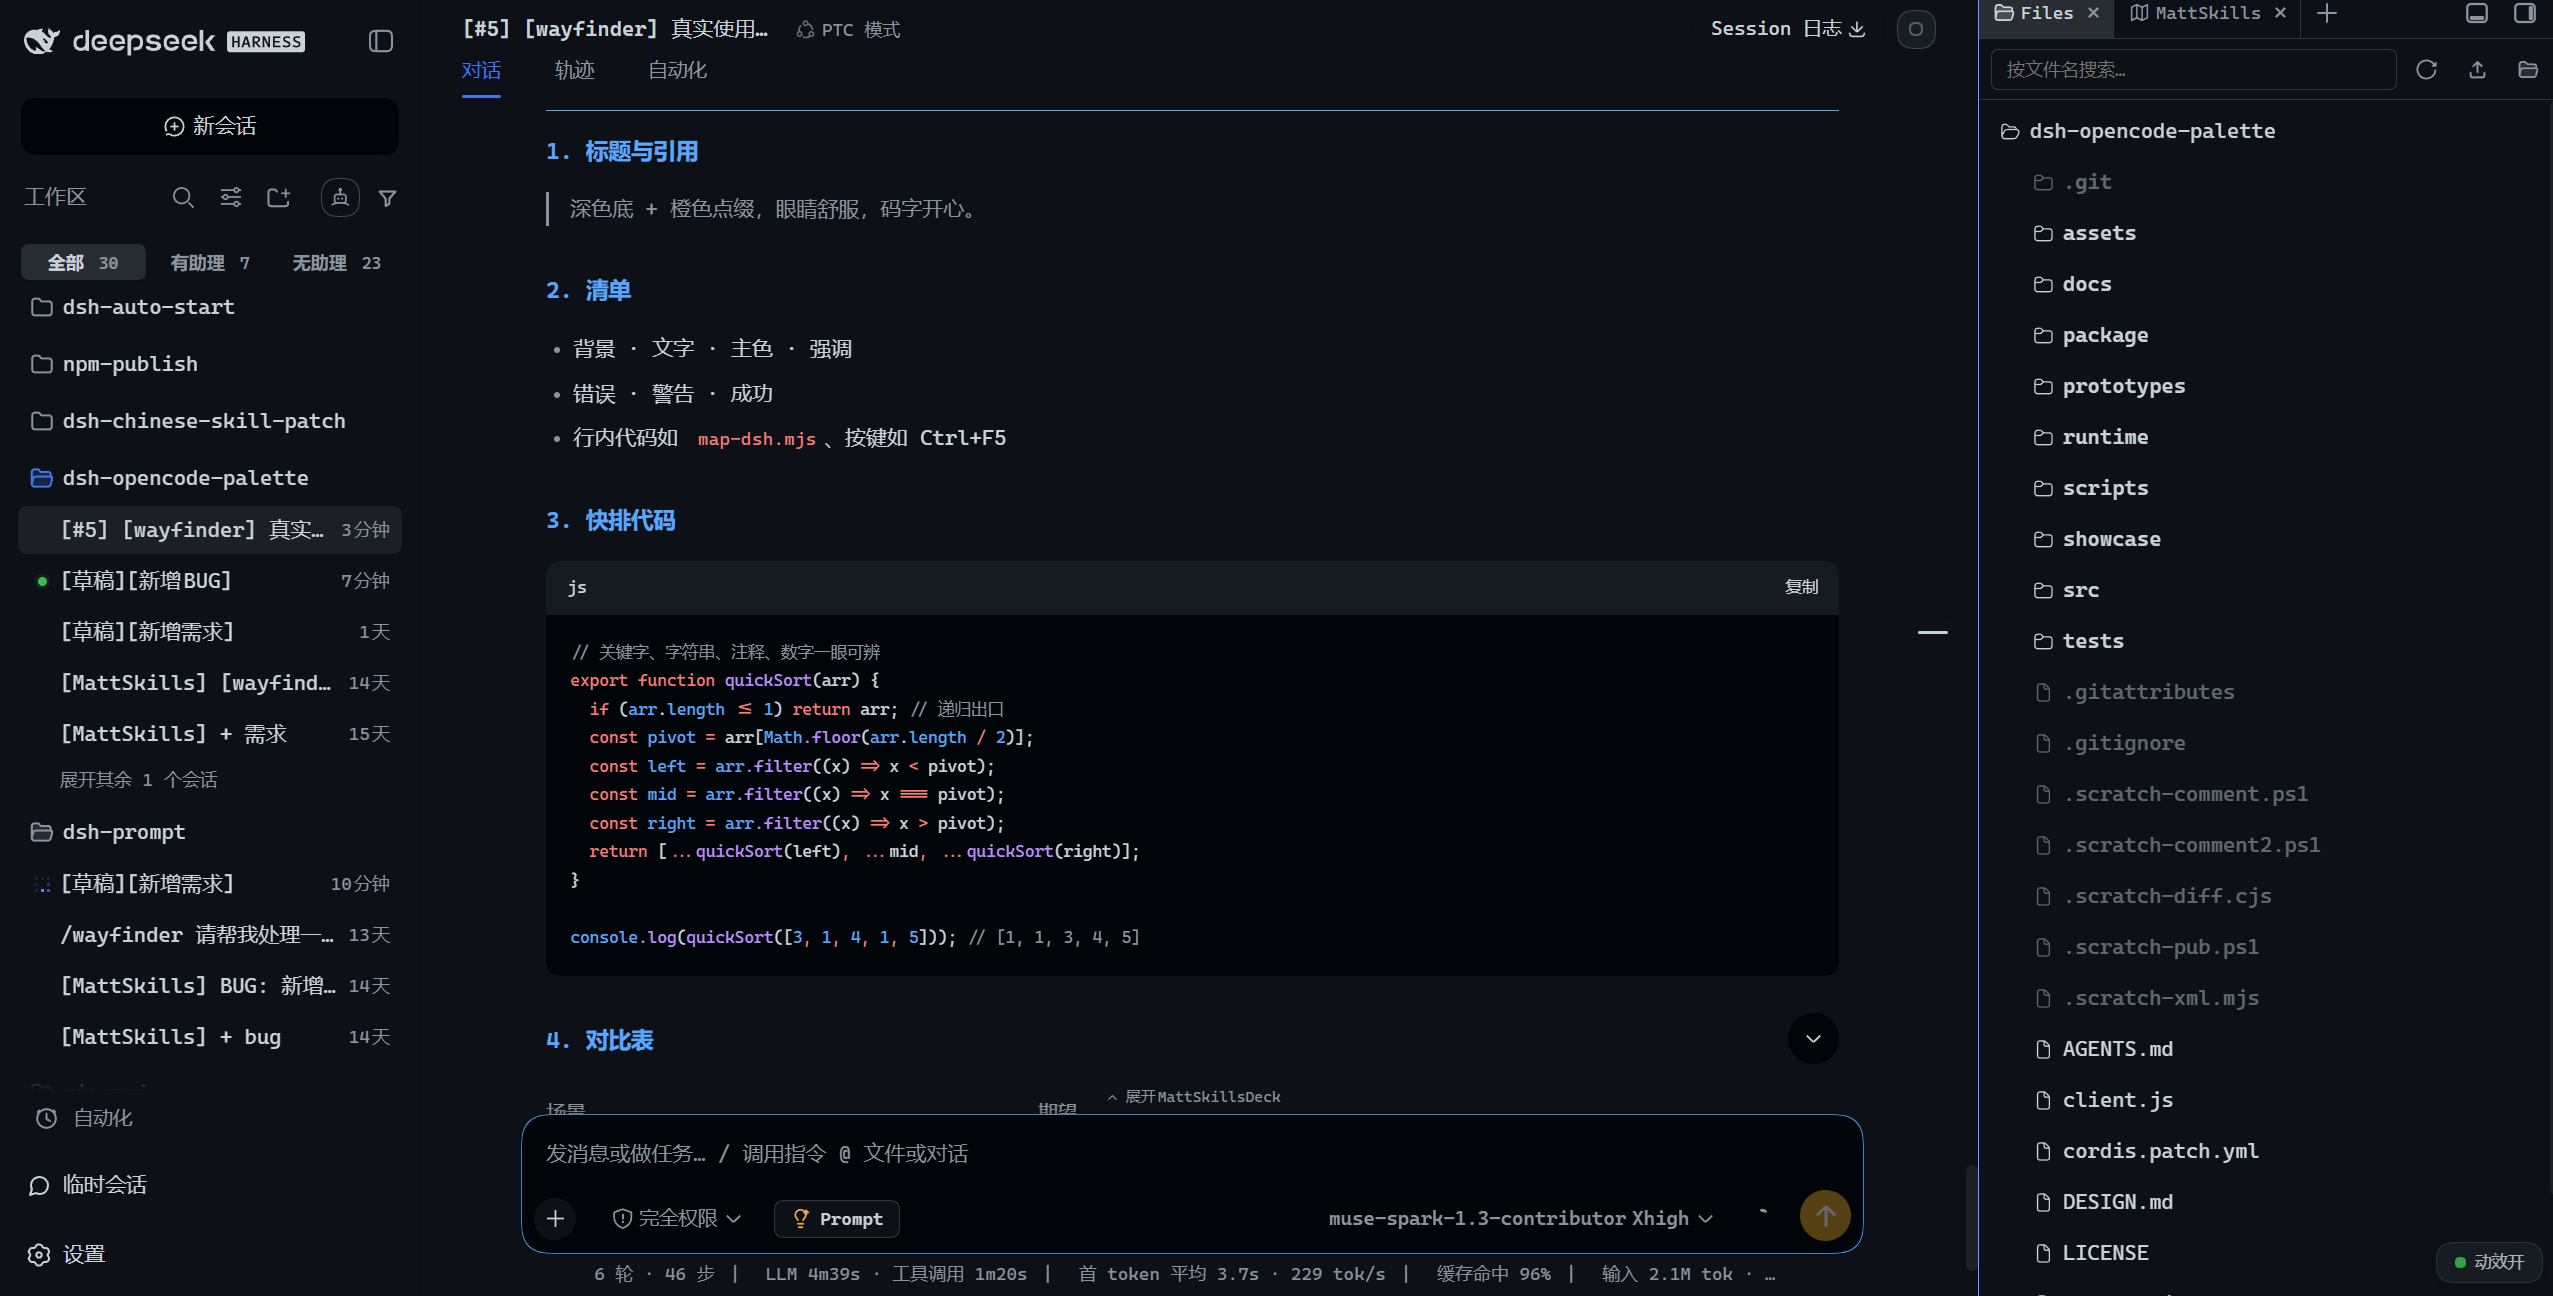Click the workspace search magnifier icon

[x=182, y=198]
